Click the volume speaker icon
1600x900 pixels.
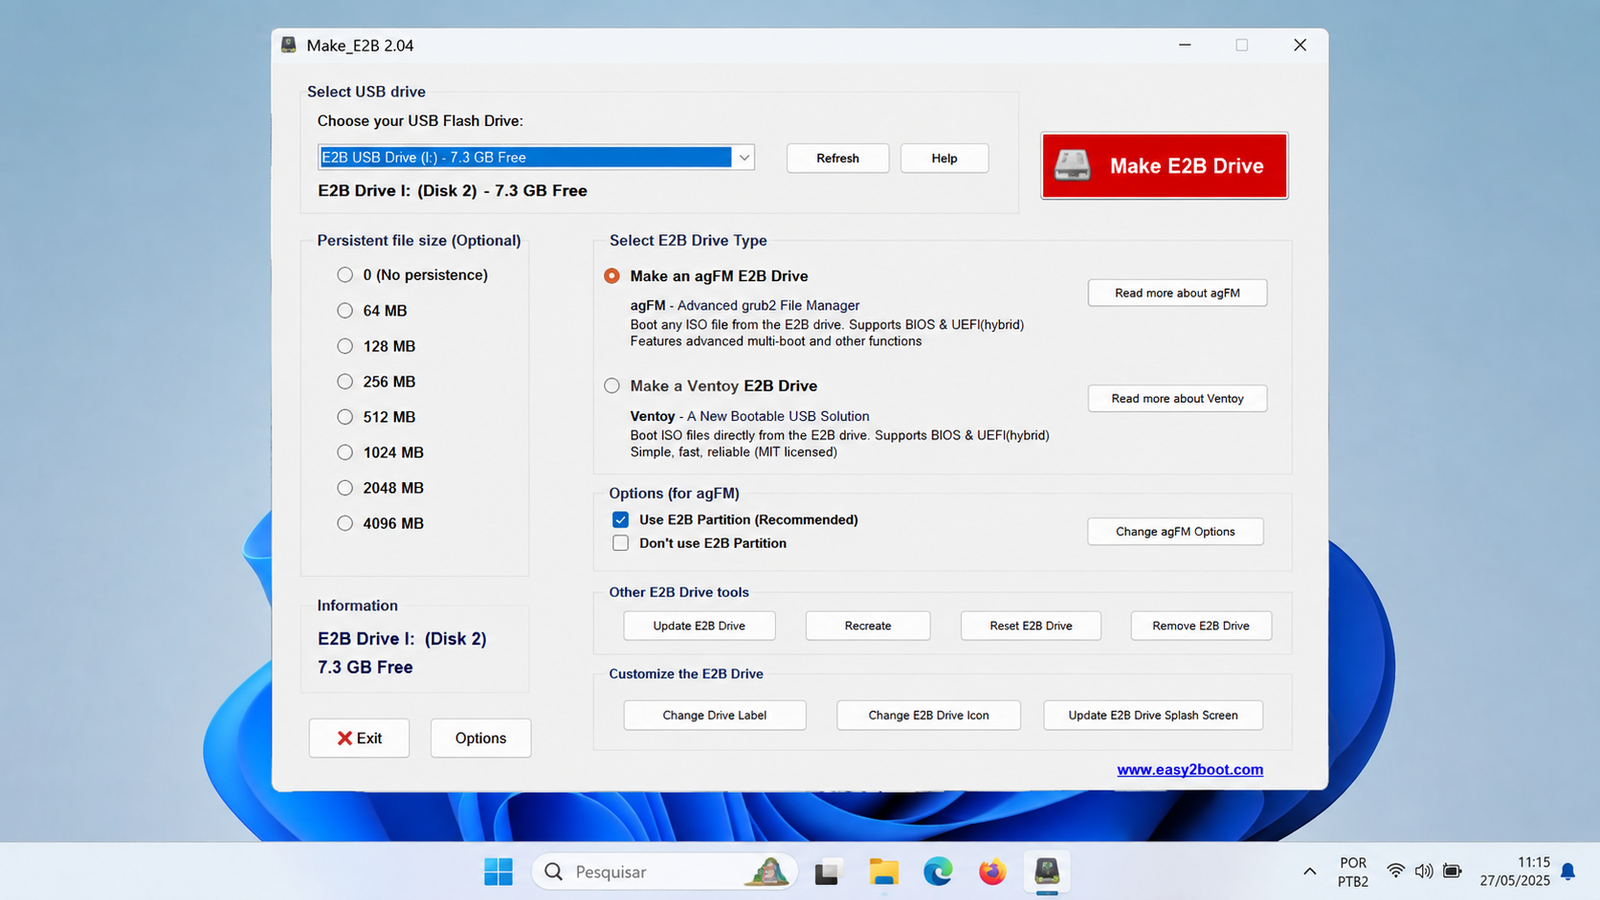[1424, 871]
